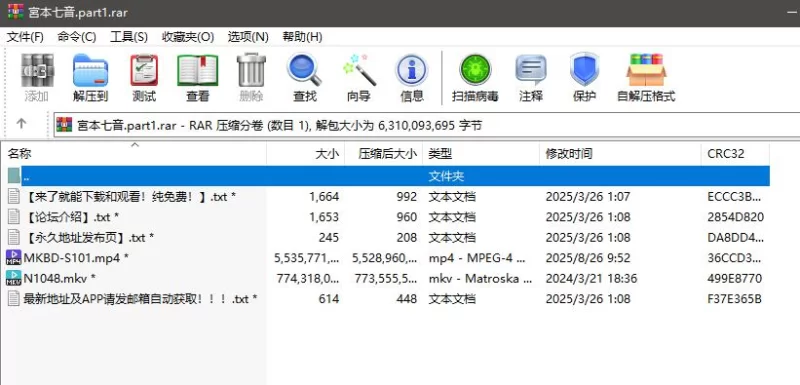This screenshot has width=800, height=385.
Task: Click the 扫描病毒 (Virus scan) icon
Action: click(475, 70)
